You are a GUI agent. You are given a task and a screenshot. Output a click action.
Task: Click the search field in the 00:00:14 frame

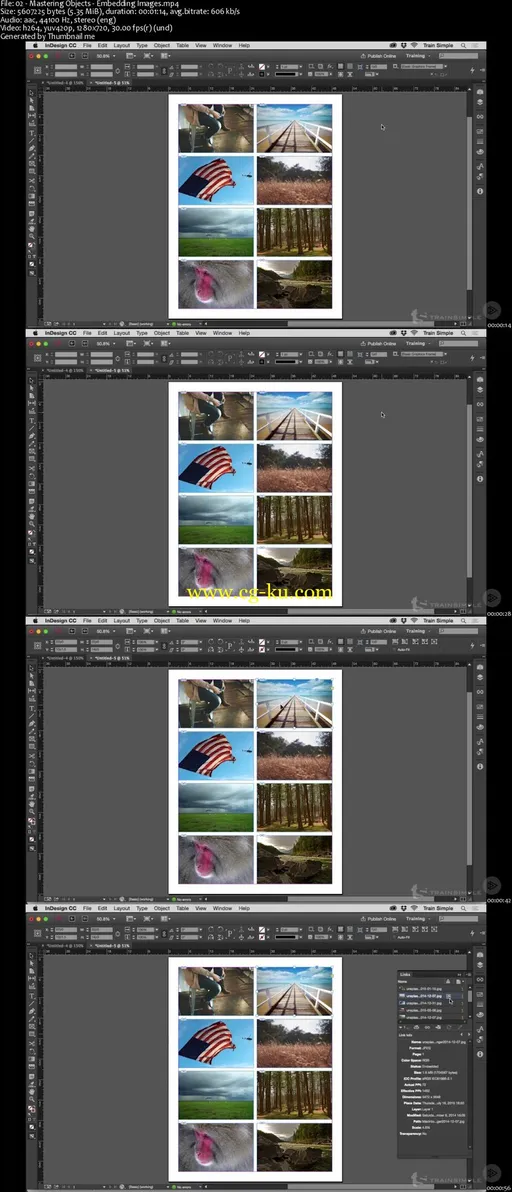point(459,55)
